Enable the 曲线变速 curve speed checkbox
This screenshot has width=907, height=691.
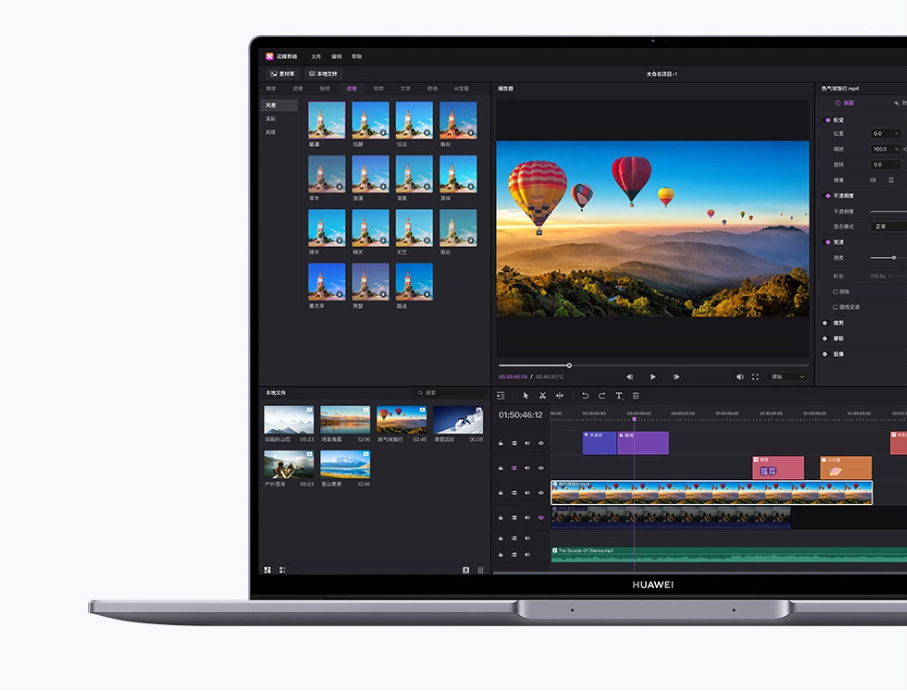pos(834,308)
